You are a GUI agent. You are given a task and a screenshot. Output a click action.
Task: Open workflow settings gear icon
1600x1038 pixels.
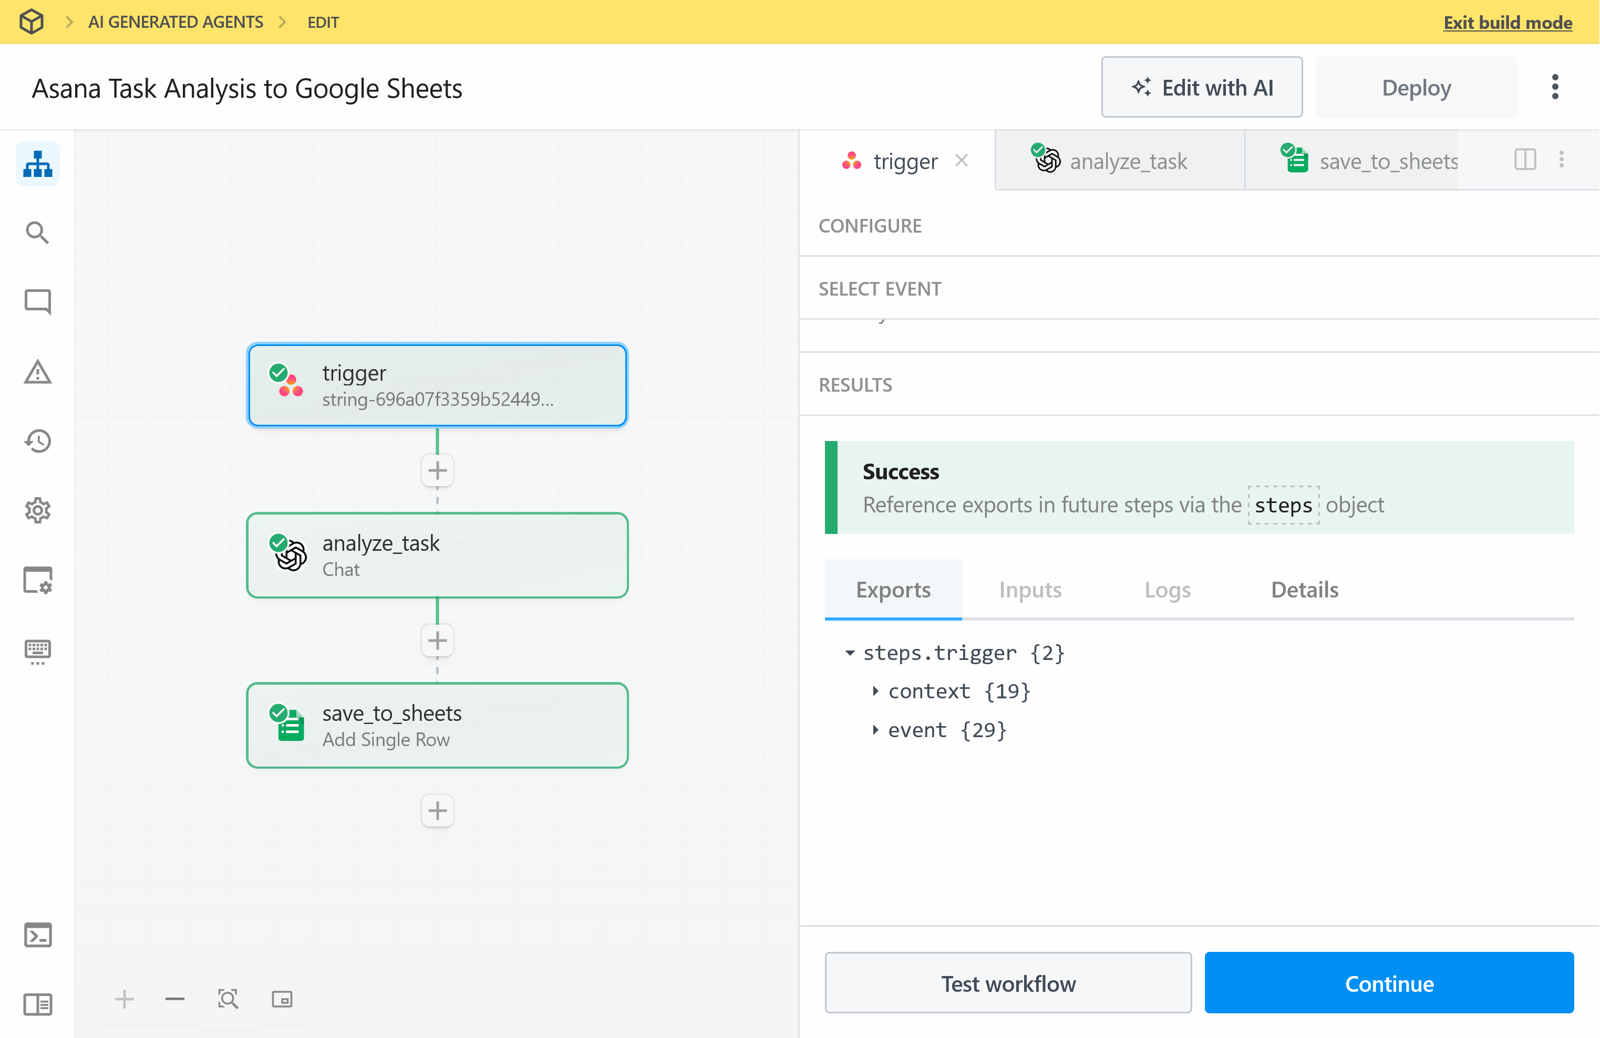(38, 511)
